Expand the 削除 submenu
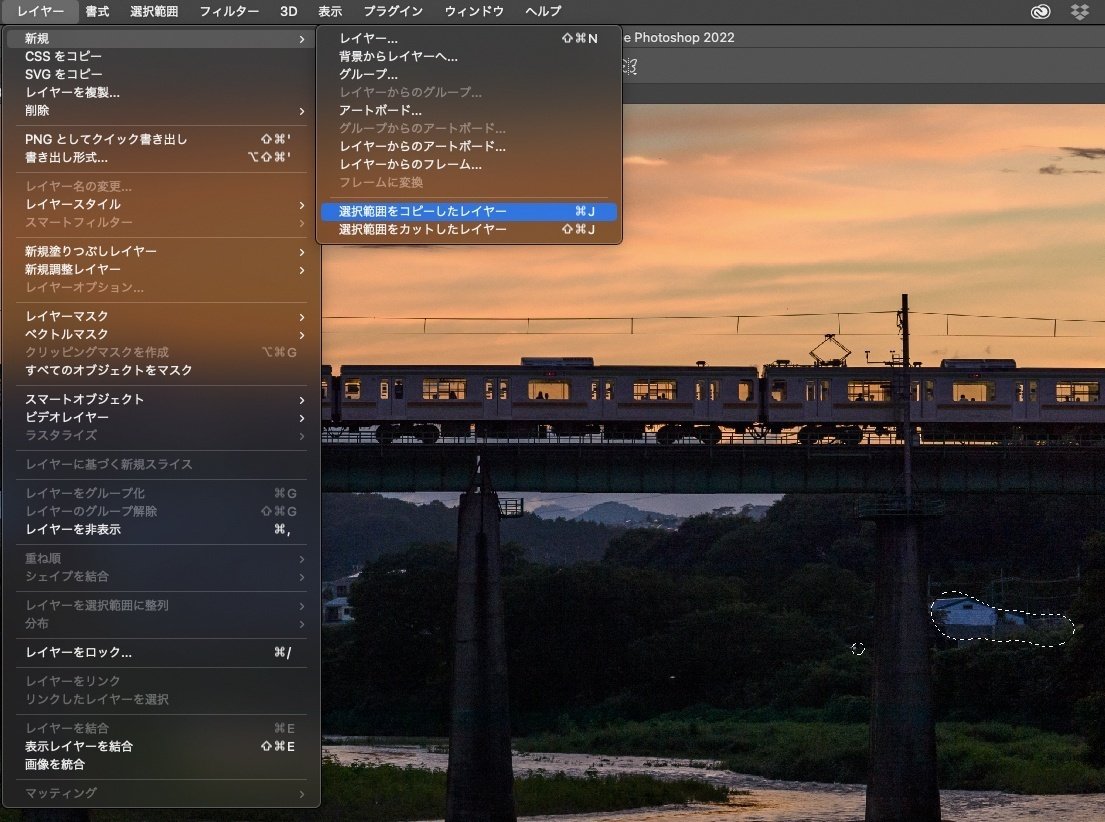Screen dimensions: 1105x822 click(x=161, y=111)
